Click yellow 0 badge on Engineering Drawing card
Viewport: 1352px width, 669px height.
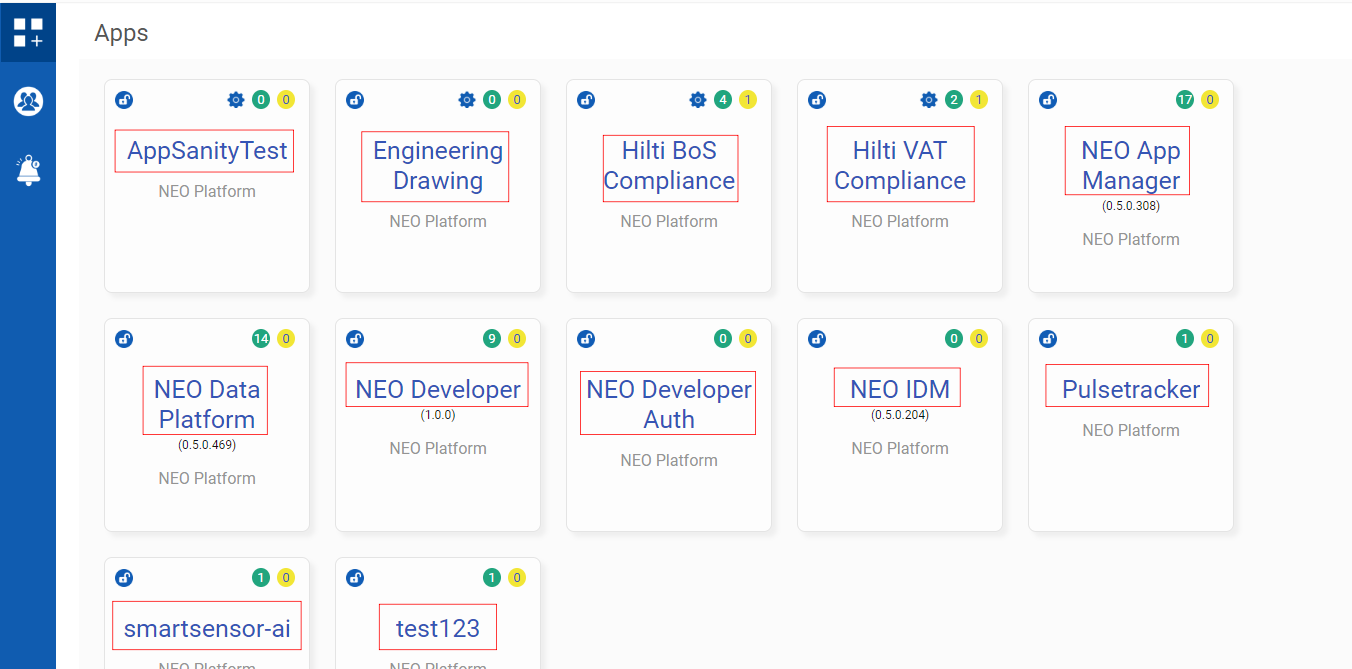pyautogui.click(x=517, y=100)
